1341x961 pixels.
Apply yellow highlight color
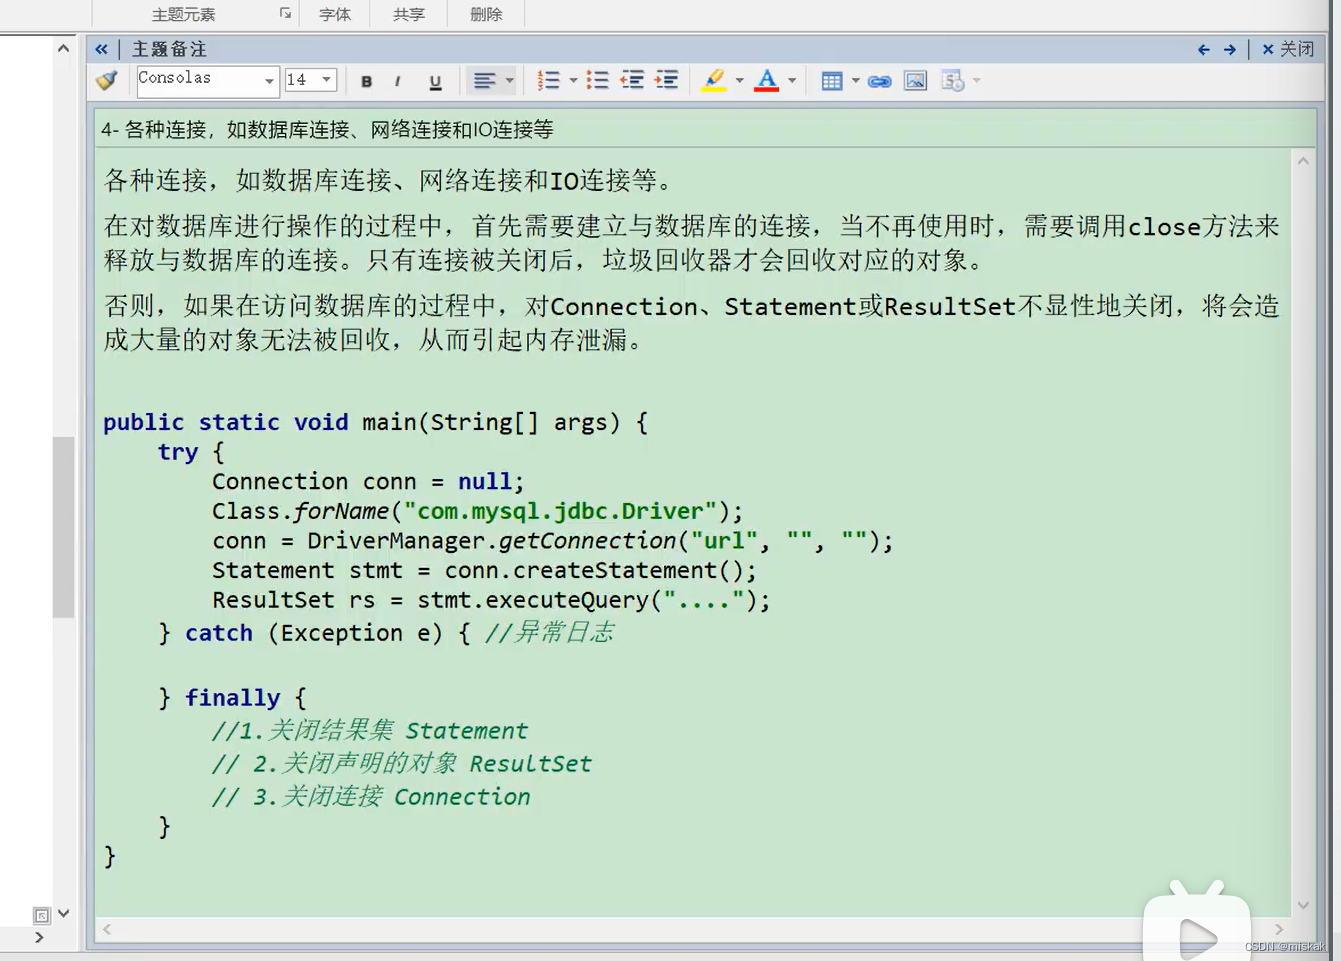pyautogui.click(x=714, y=81)
